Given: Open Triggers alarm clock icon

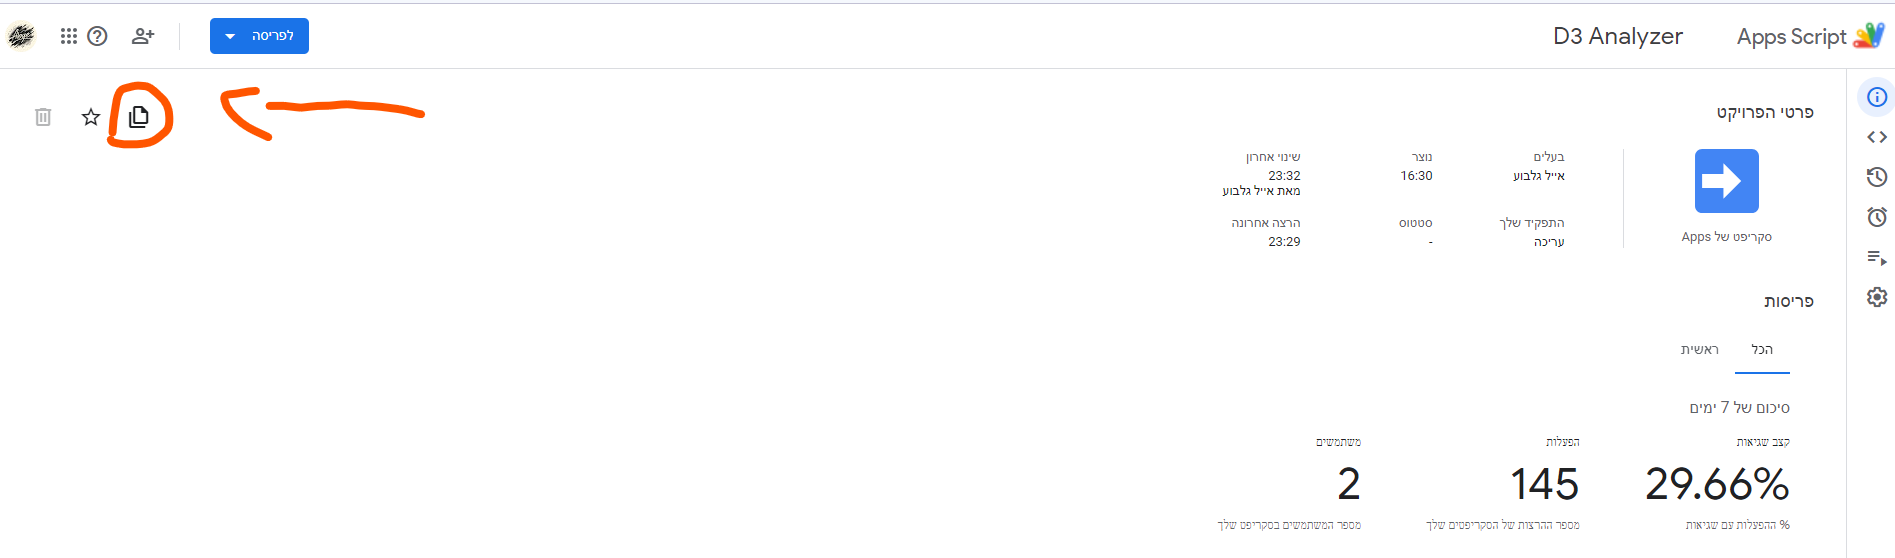Looking at the screenshot, I should [x=1877, y=217].
